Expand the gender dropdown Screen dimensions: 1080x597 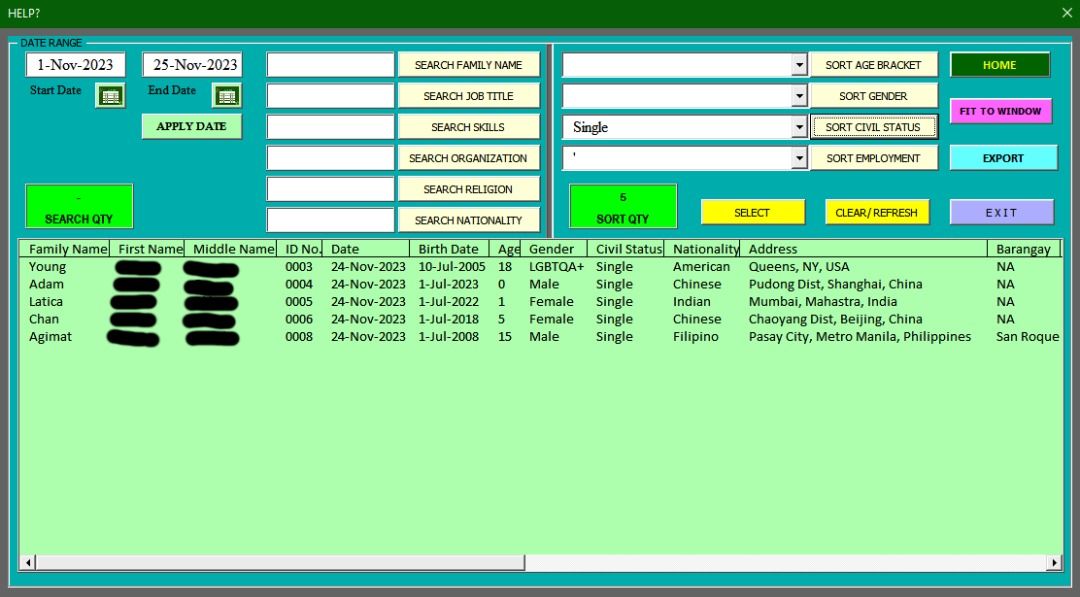pos(797,95)
